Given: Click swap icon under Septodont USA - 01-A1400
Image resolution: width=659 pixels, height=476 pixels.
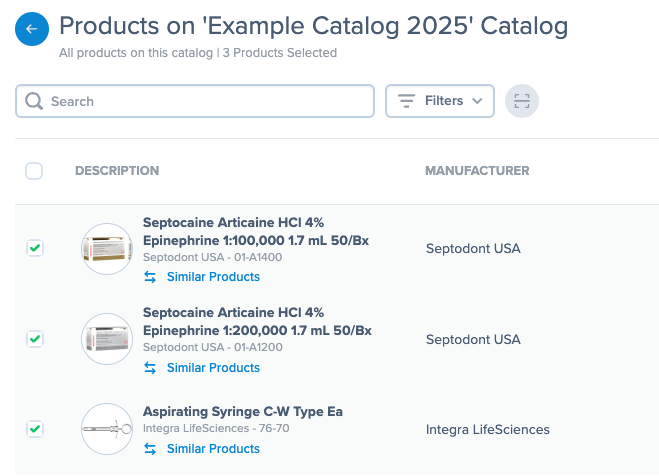Looking at the screenshot, I should [150, 277].
